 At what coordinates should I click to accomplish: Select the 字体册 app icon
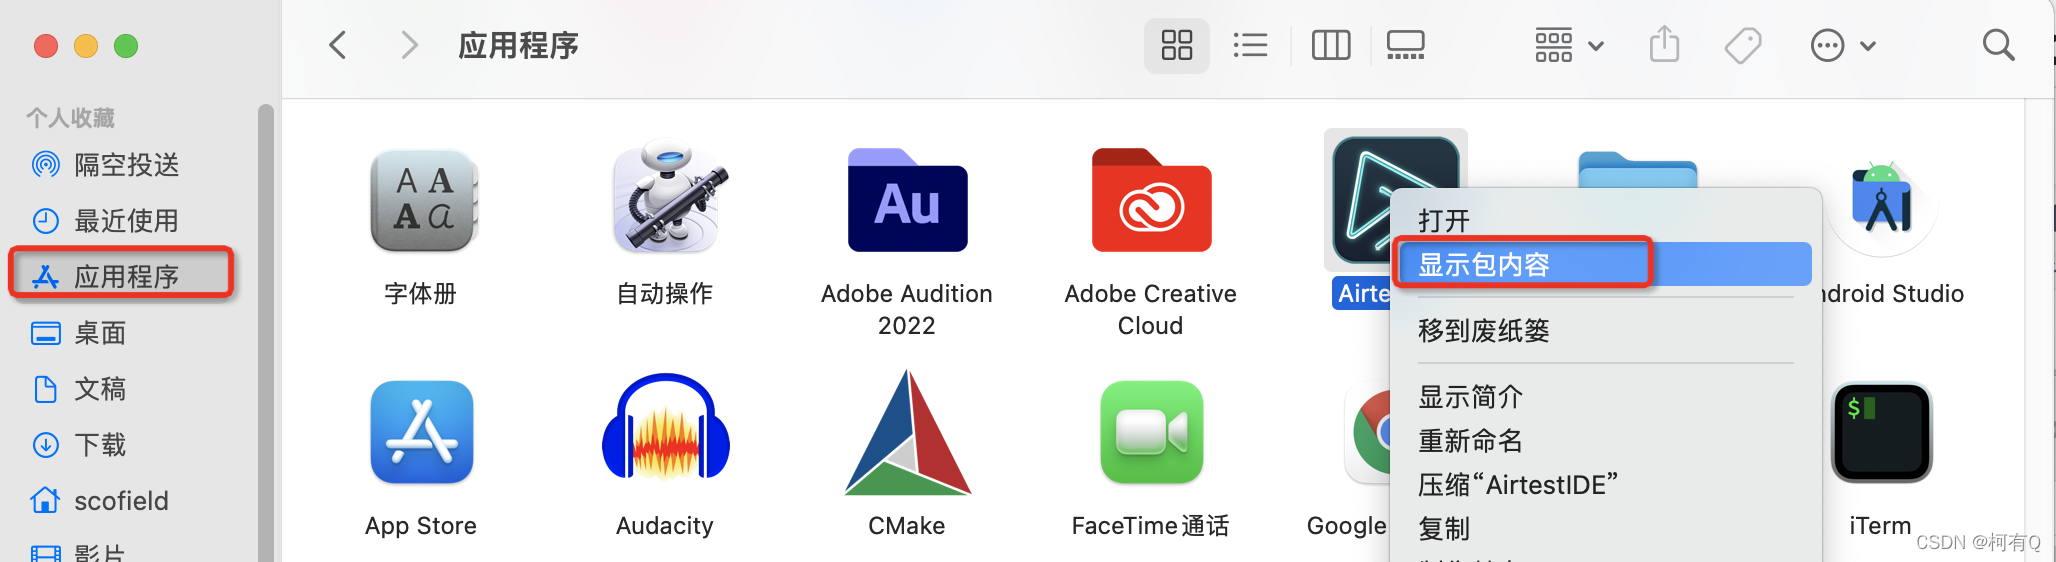coord(422,200)
